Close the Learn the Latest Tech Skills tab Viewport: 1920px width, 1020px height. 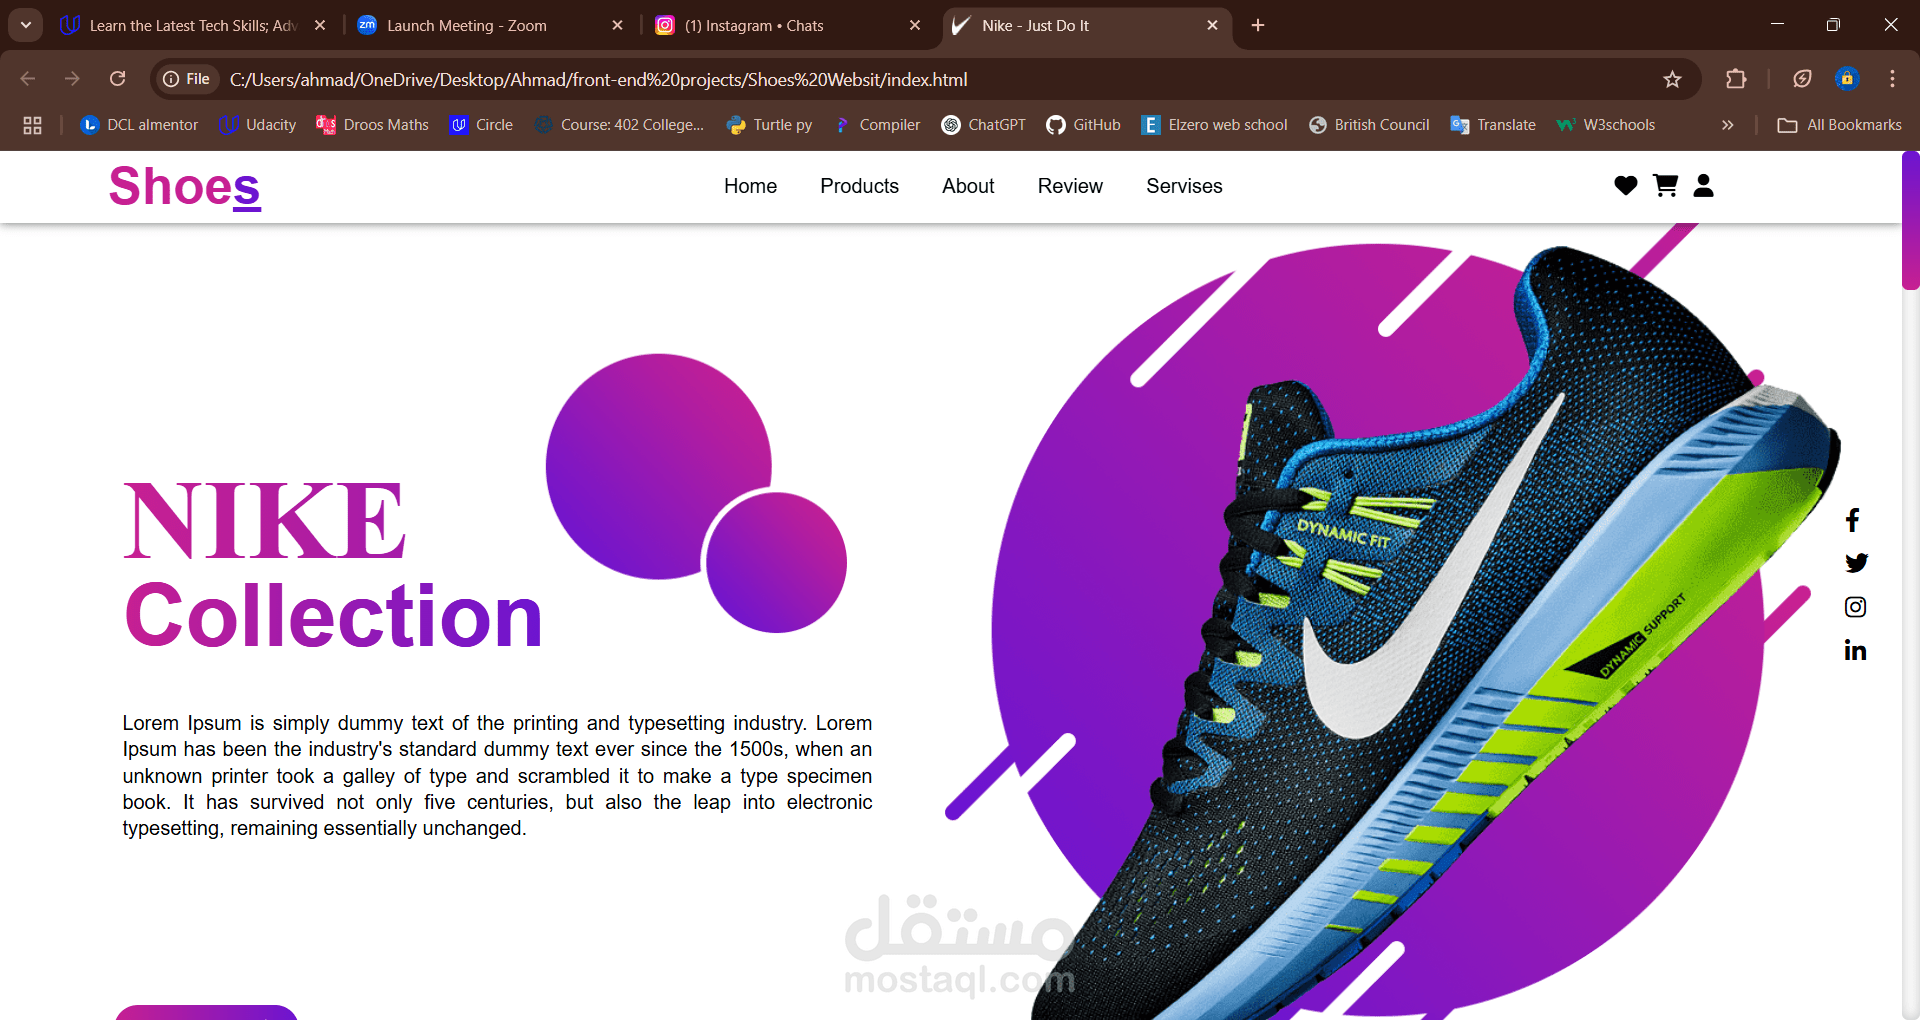point(320,25)
